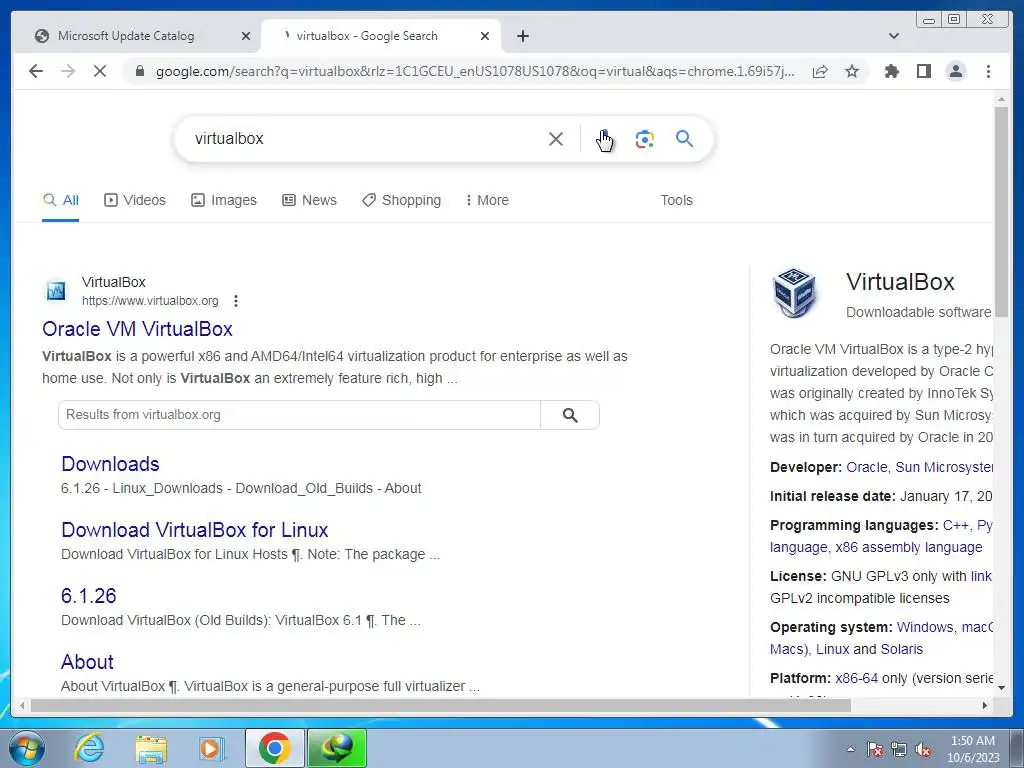Open the Chrome three-dot menu
Image resolution: width=1024 pixels, height=768 pixels.
tap(988, 71)
